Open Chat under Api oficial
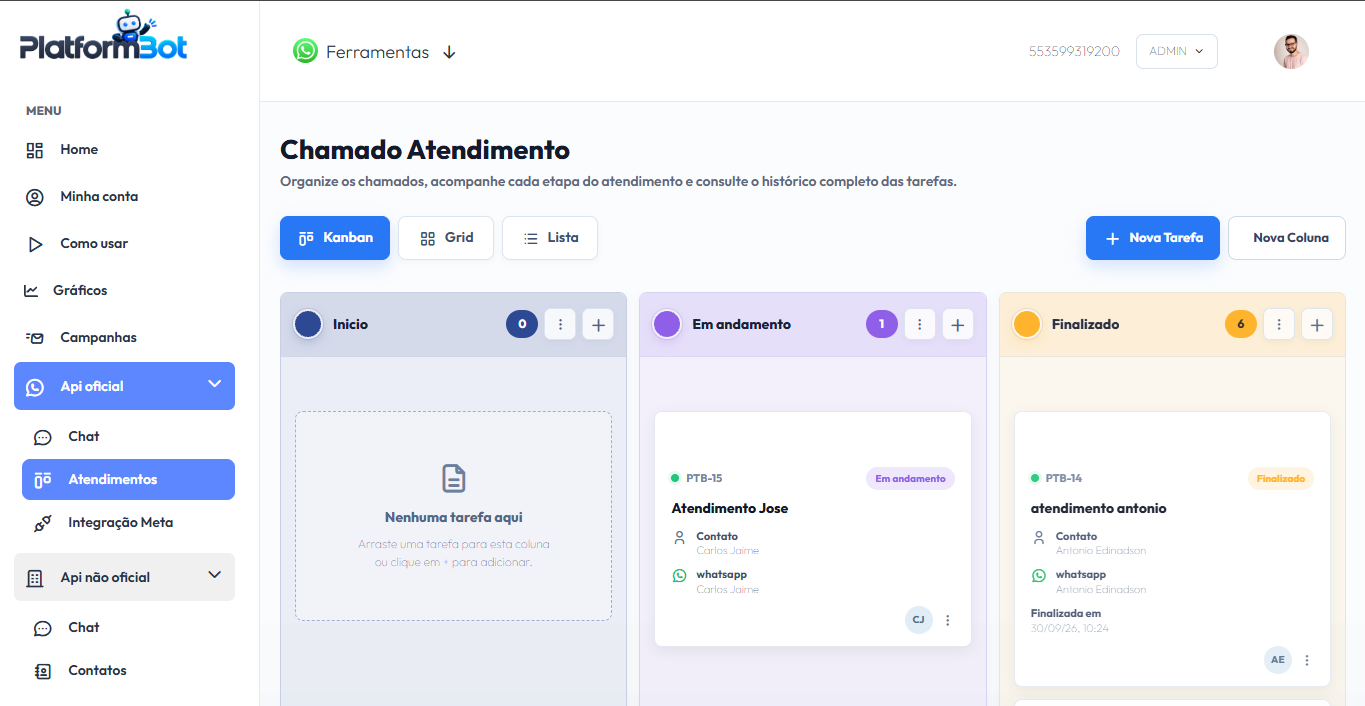The height and width of the screenshot is (706, 1365). tap(84, 437)
